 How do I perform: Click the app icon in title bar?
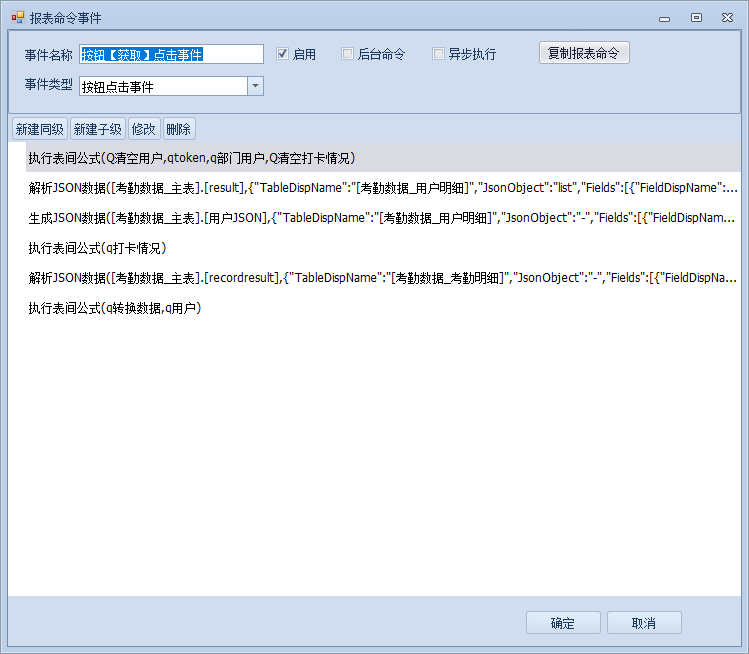coord(17,17)
